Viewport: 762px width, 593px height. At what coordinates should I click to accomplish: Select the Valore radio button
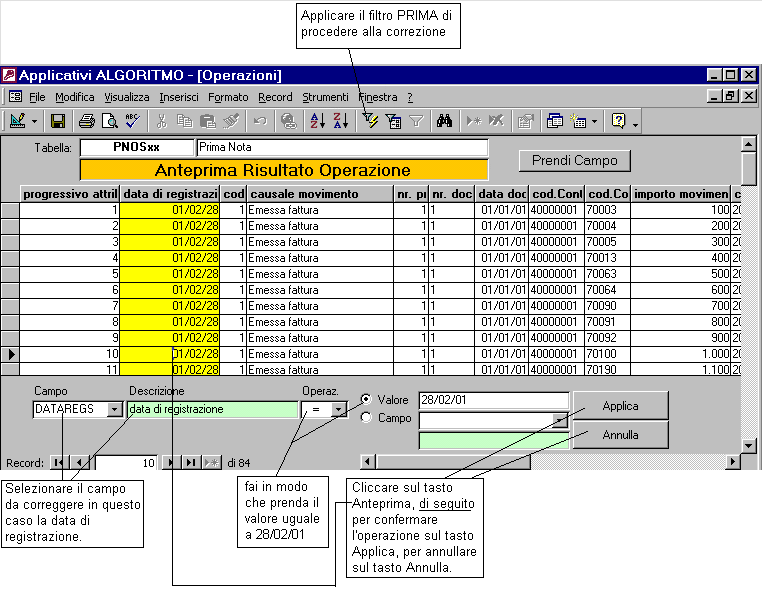(366, 399)
